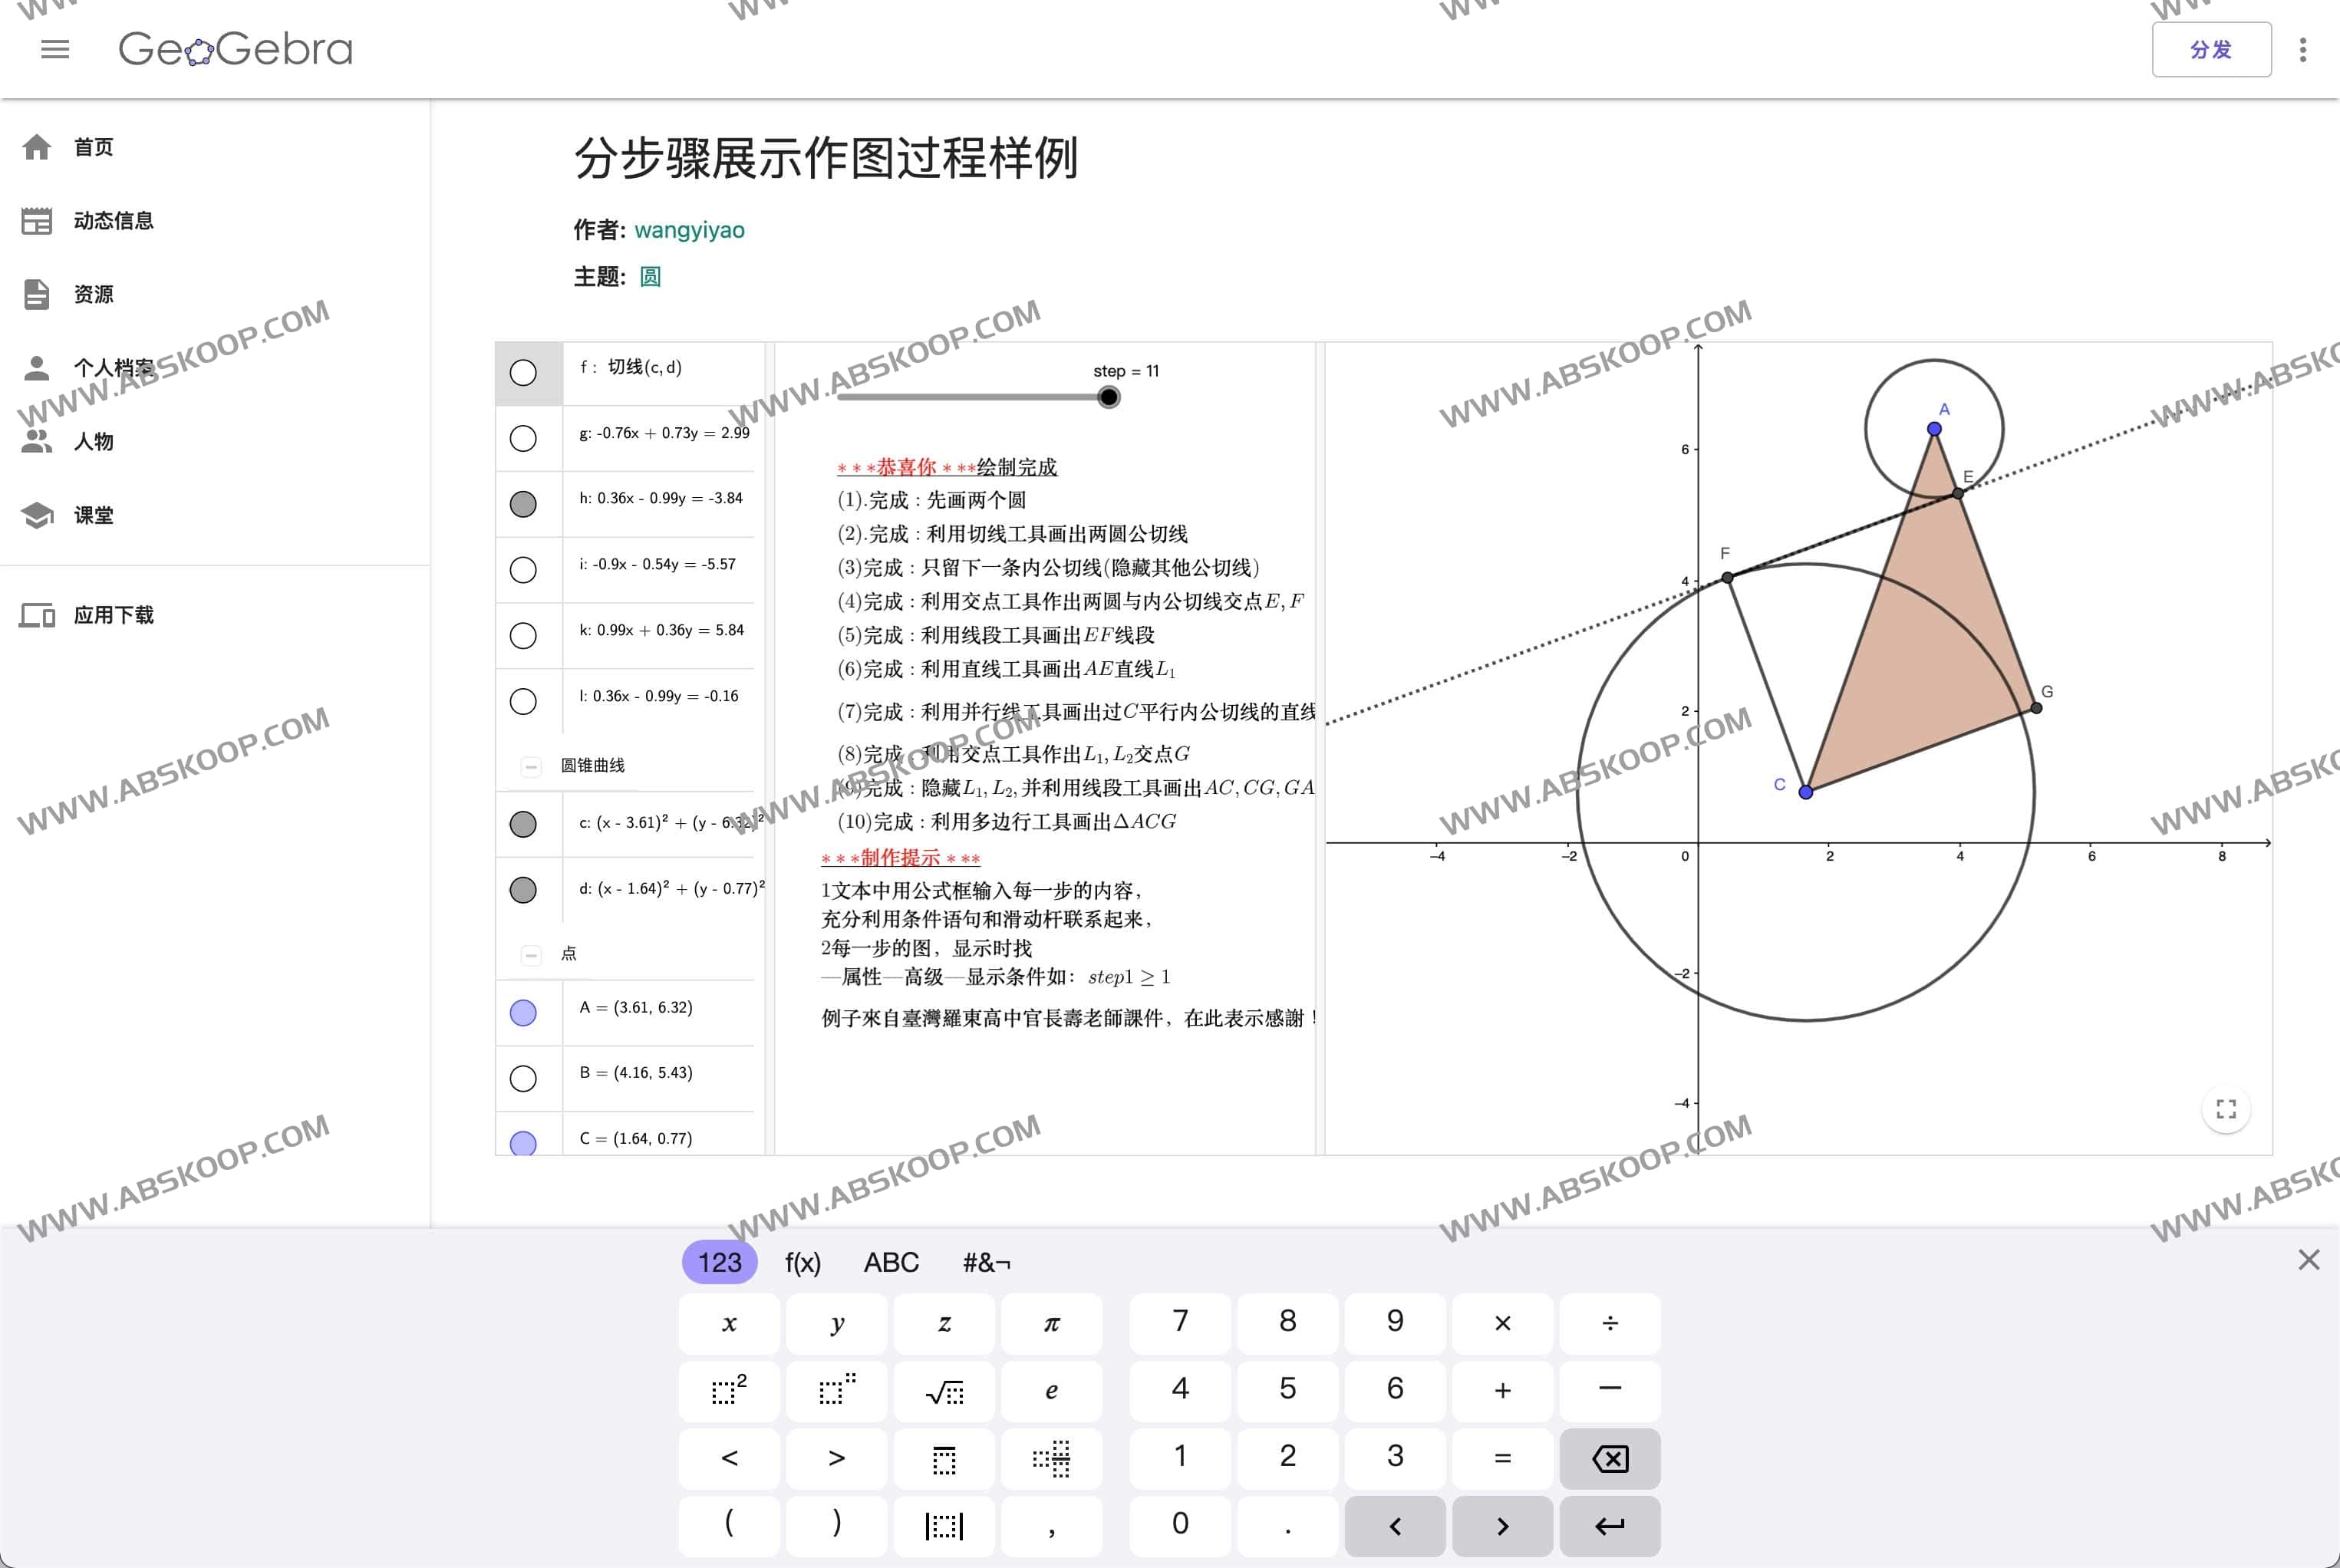The width and height of the screenshot is (2340, 1568).
Task: Open 资源 in the sidebar
Action: (x=92, y=294)
